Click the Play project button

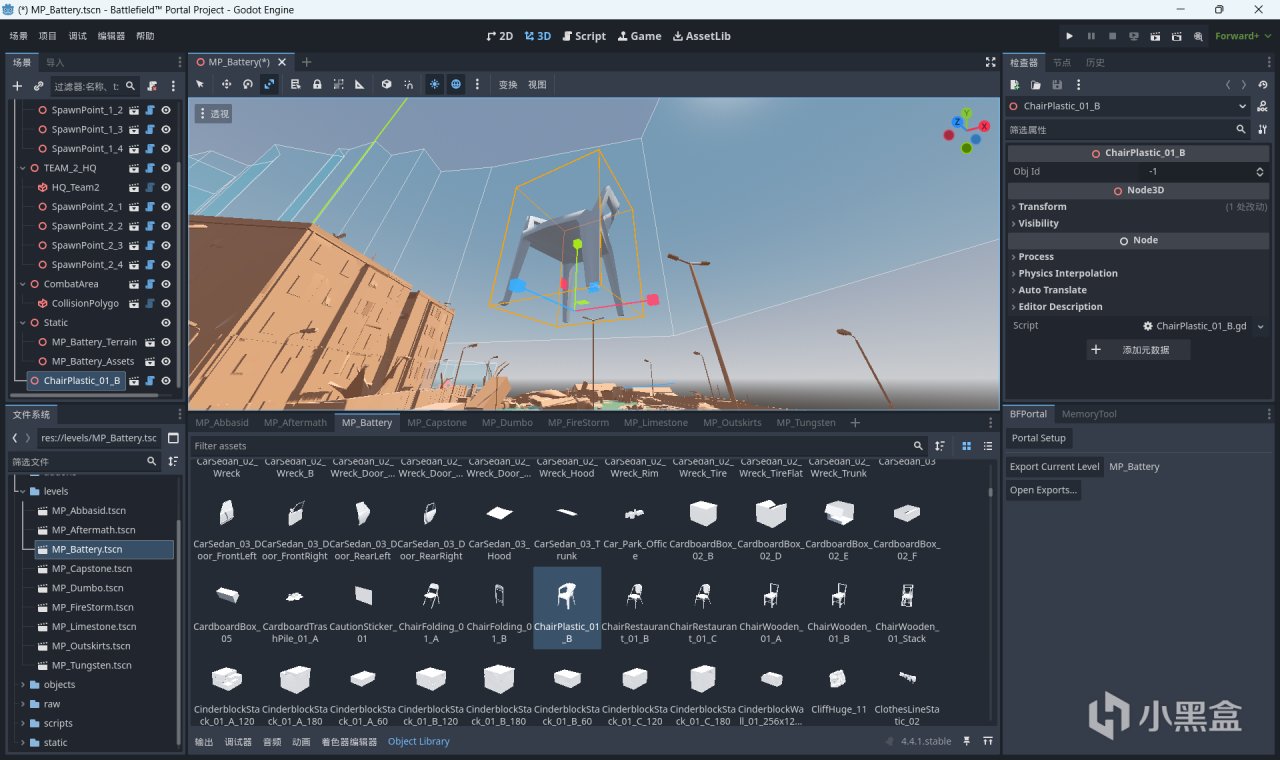click(1069, 36)
